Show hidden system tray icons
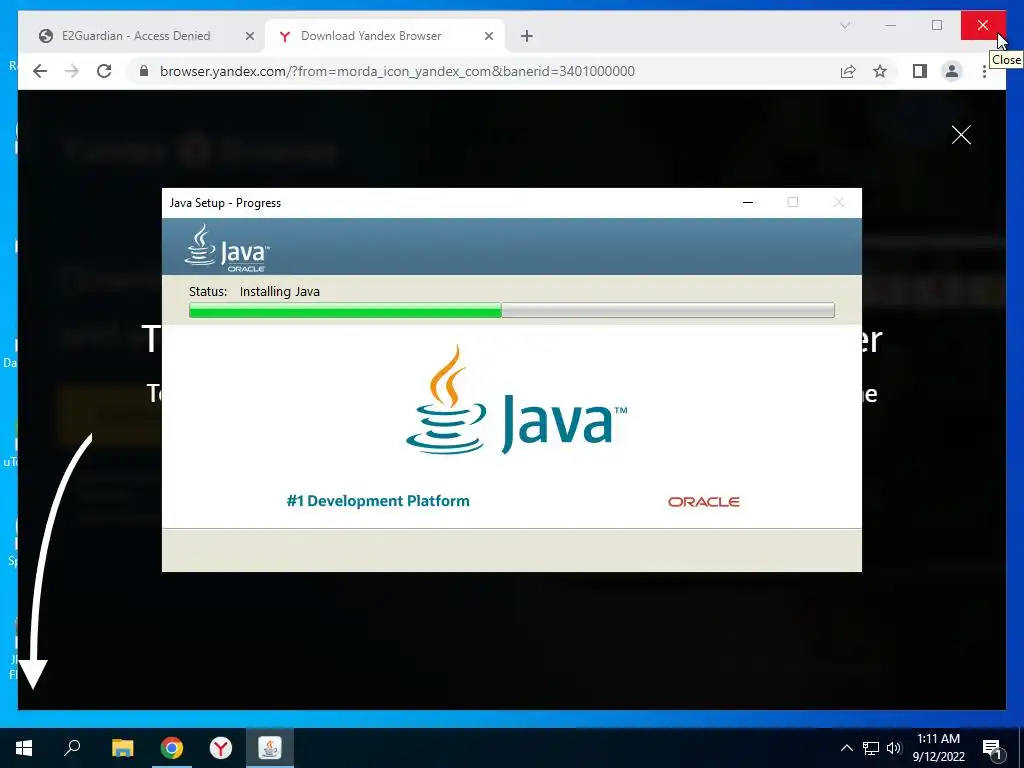Screen dimensions: 1024x768 [x=846, y=748]
